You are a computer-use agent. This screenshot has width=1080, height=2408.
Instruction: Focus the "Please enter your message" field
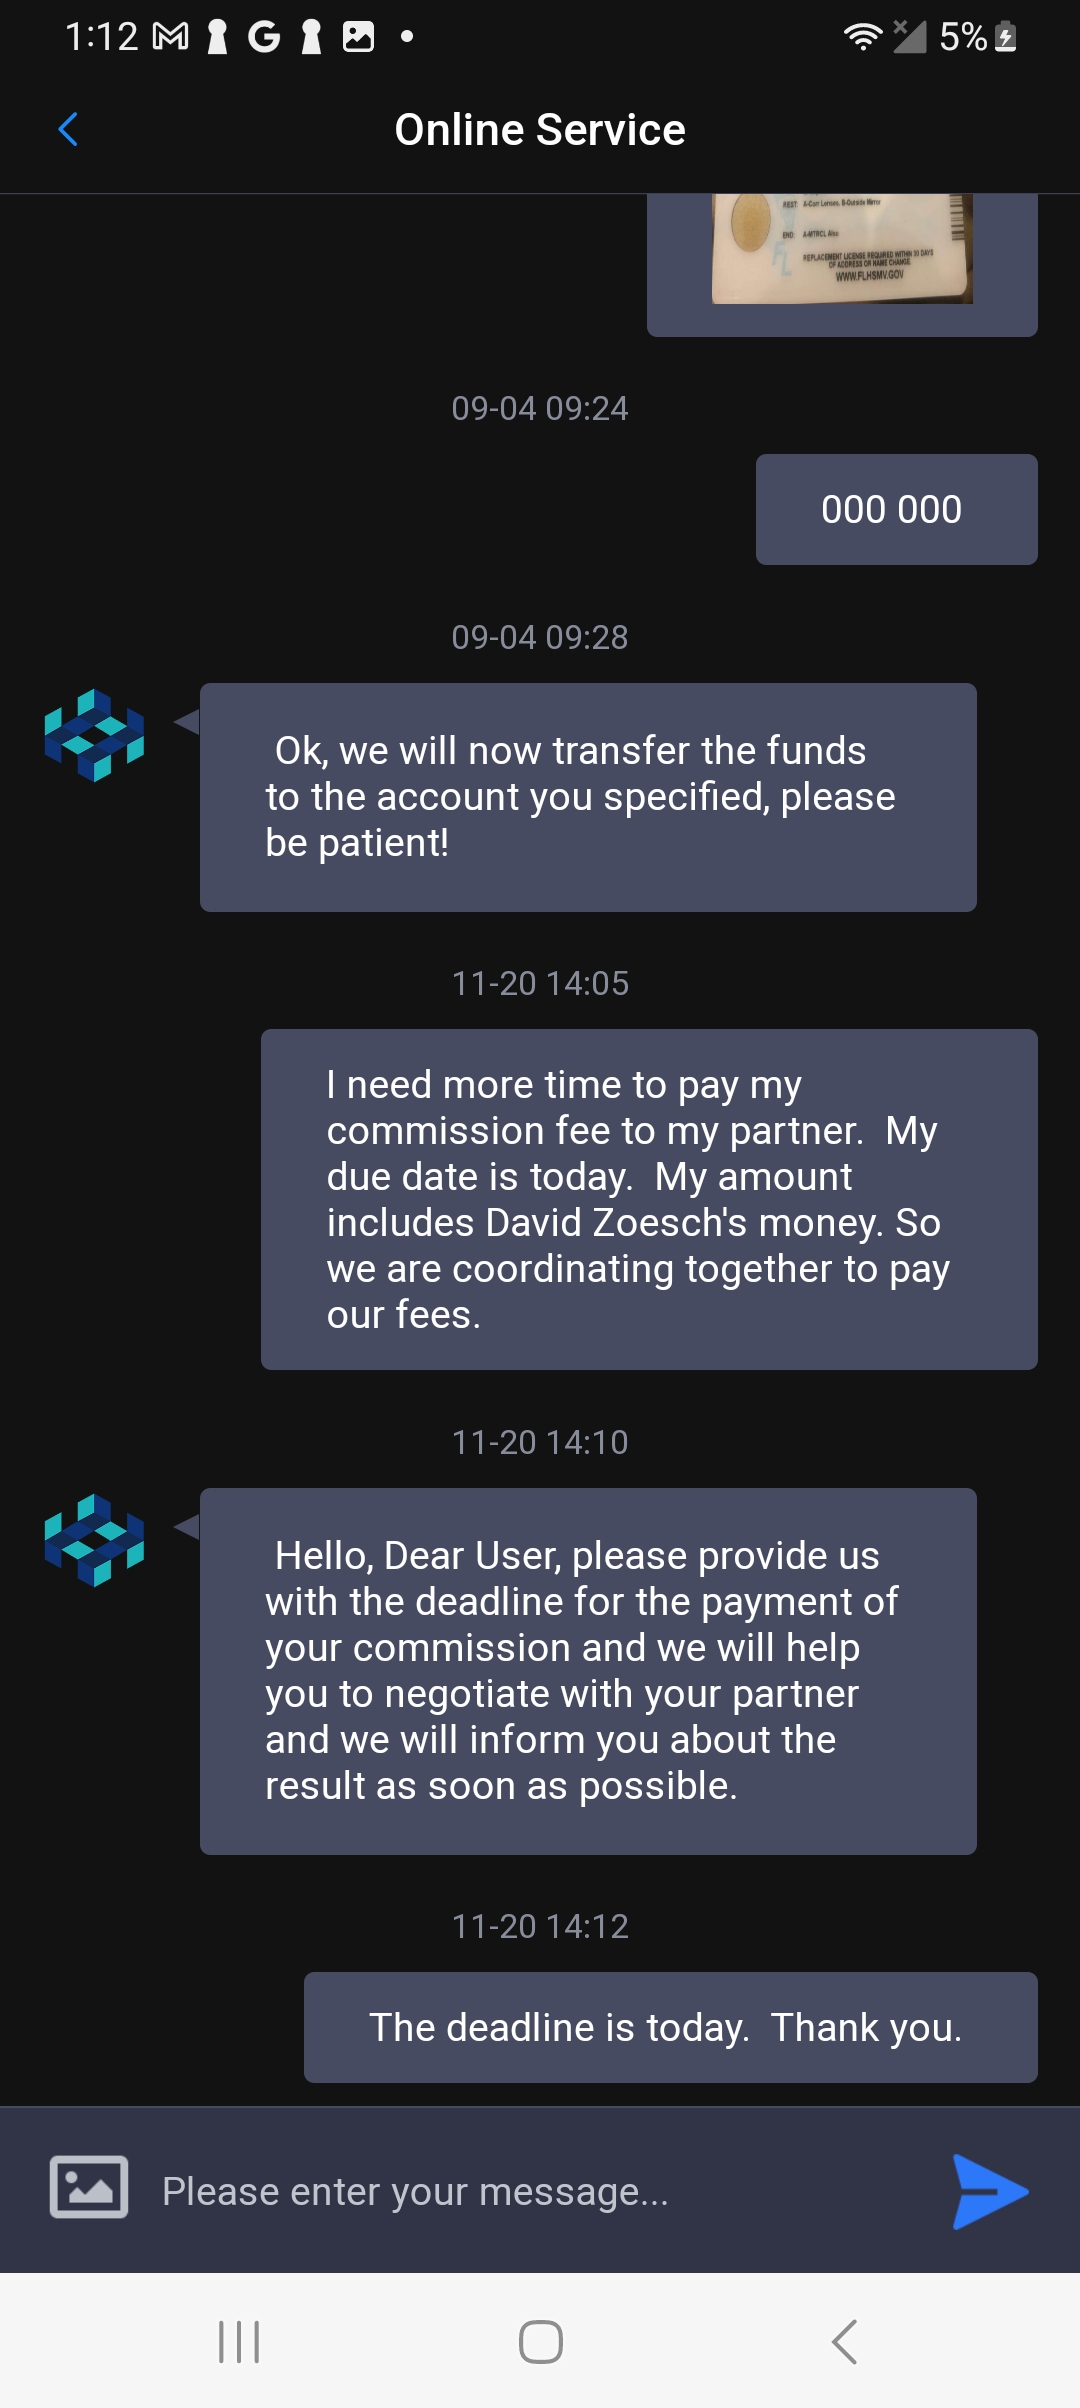click(540, 2191)
